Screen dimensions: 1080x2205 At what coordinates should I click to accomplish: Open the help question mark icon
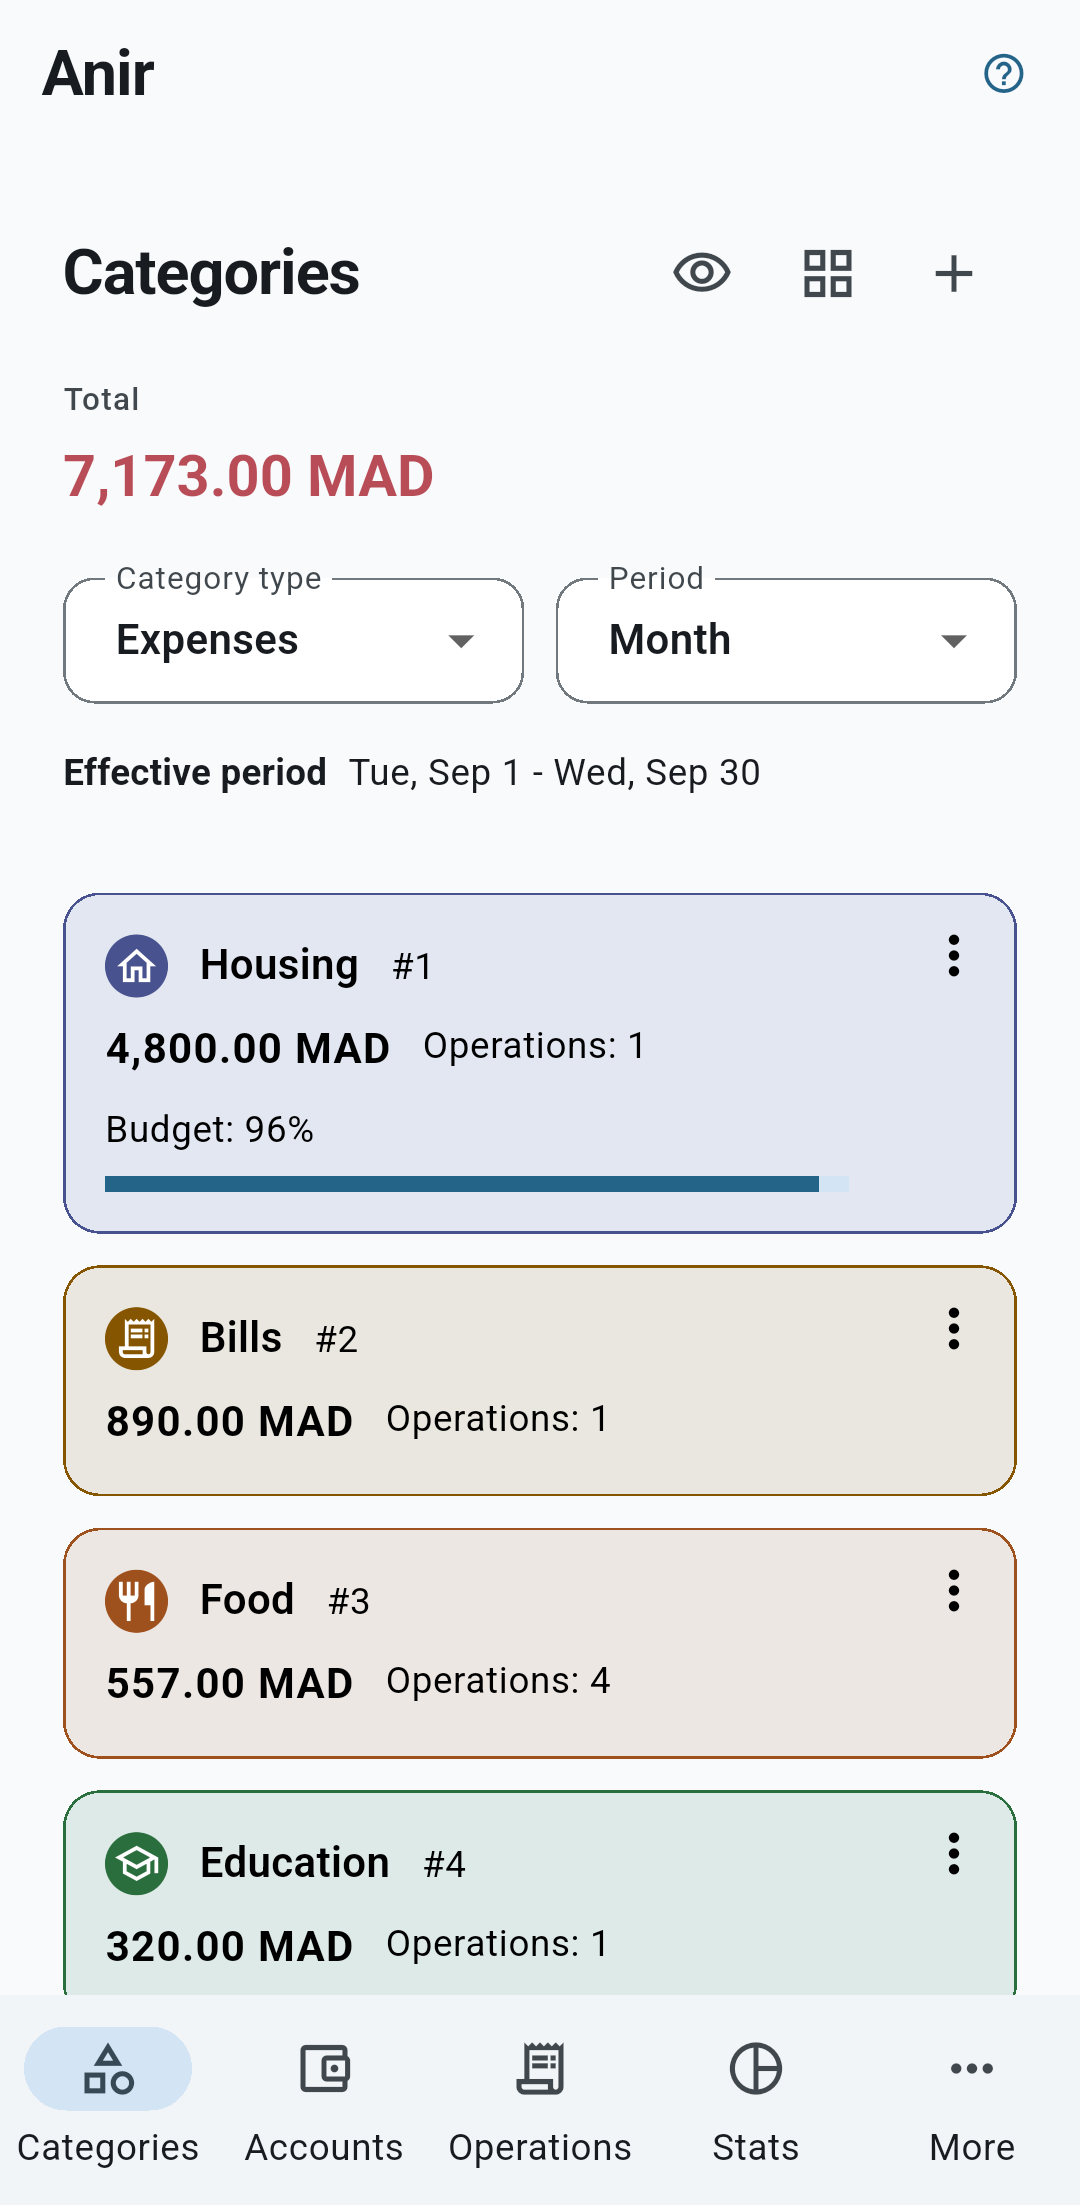click(1003, 73)
